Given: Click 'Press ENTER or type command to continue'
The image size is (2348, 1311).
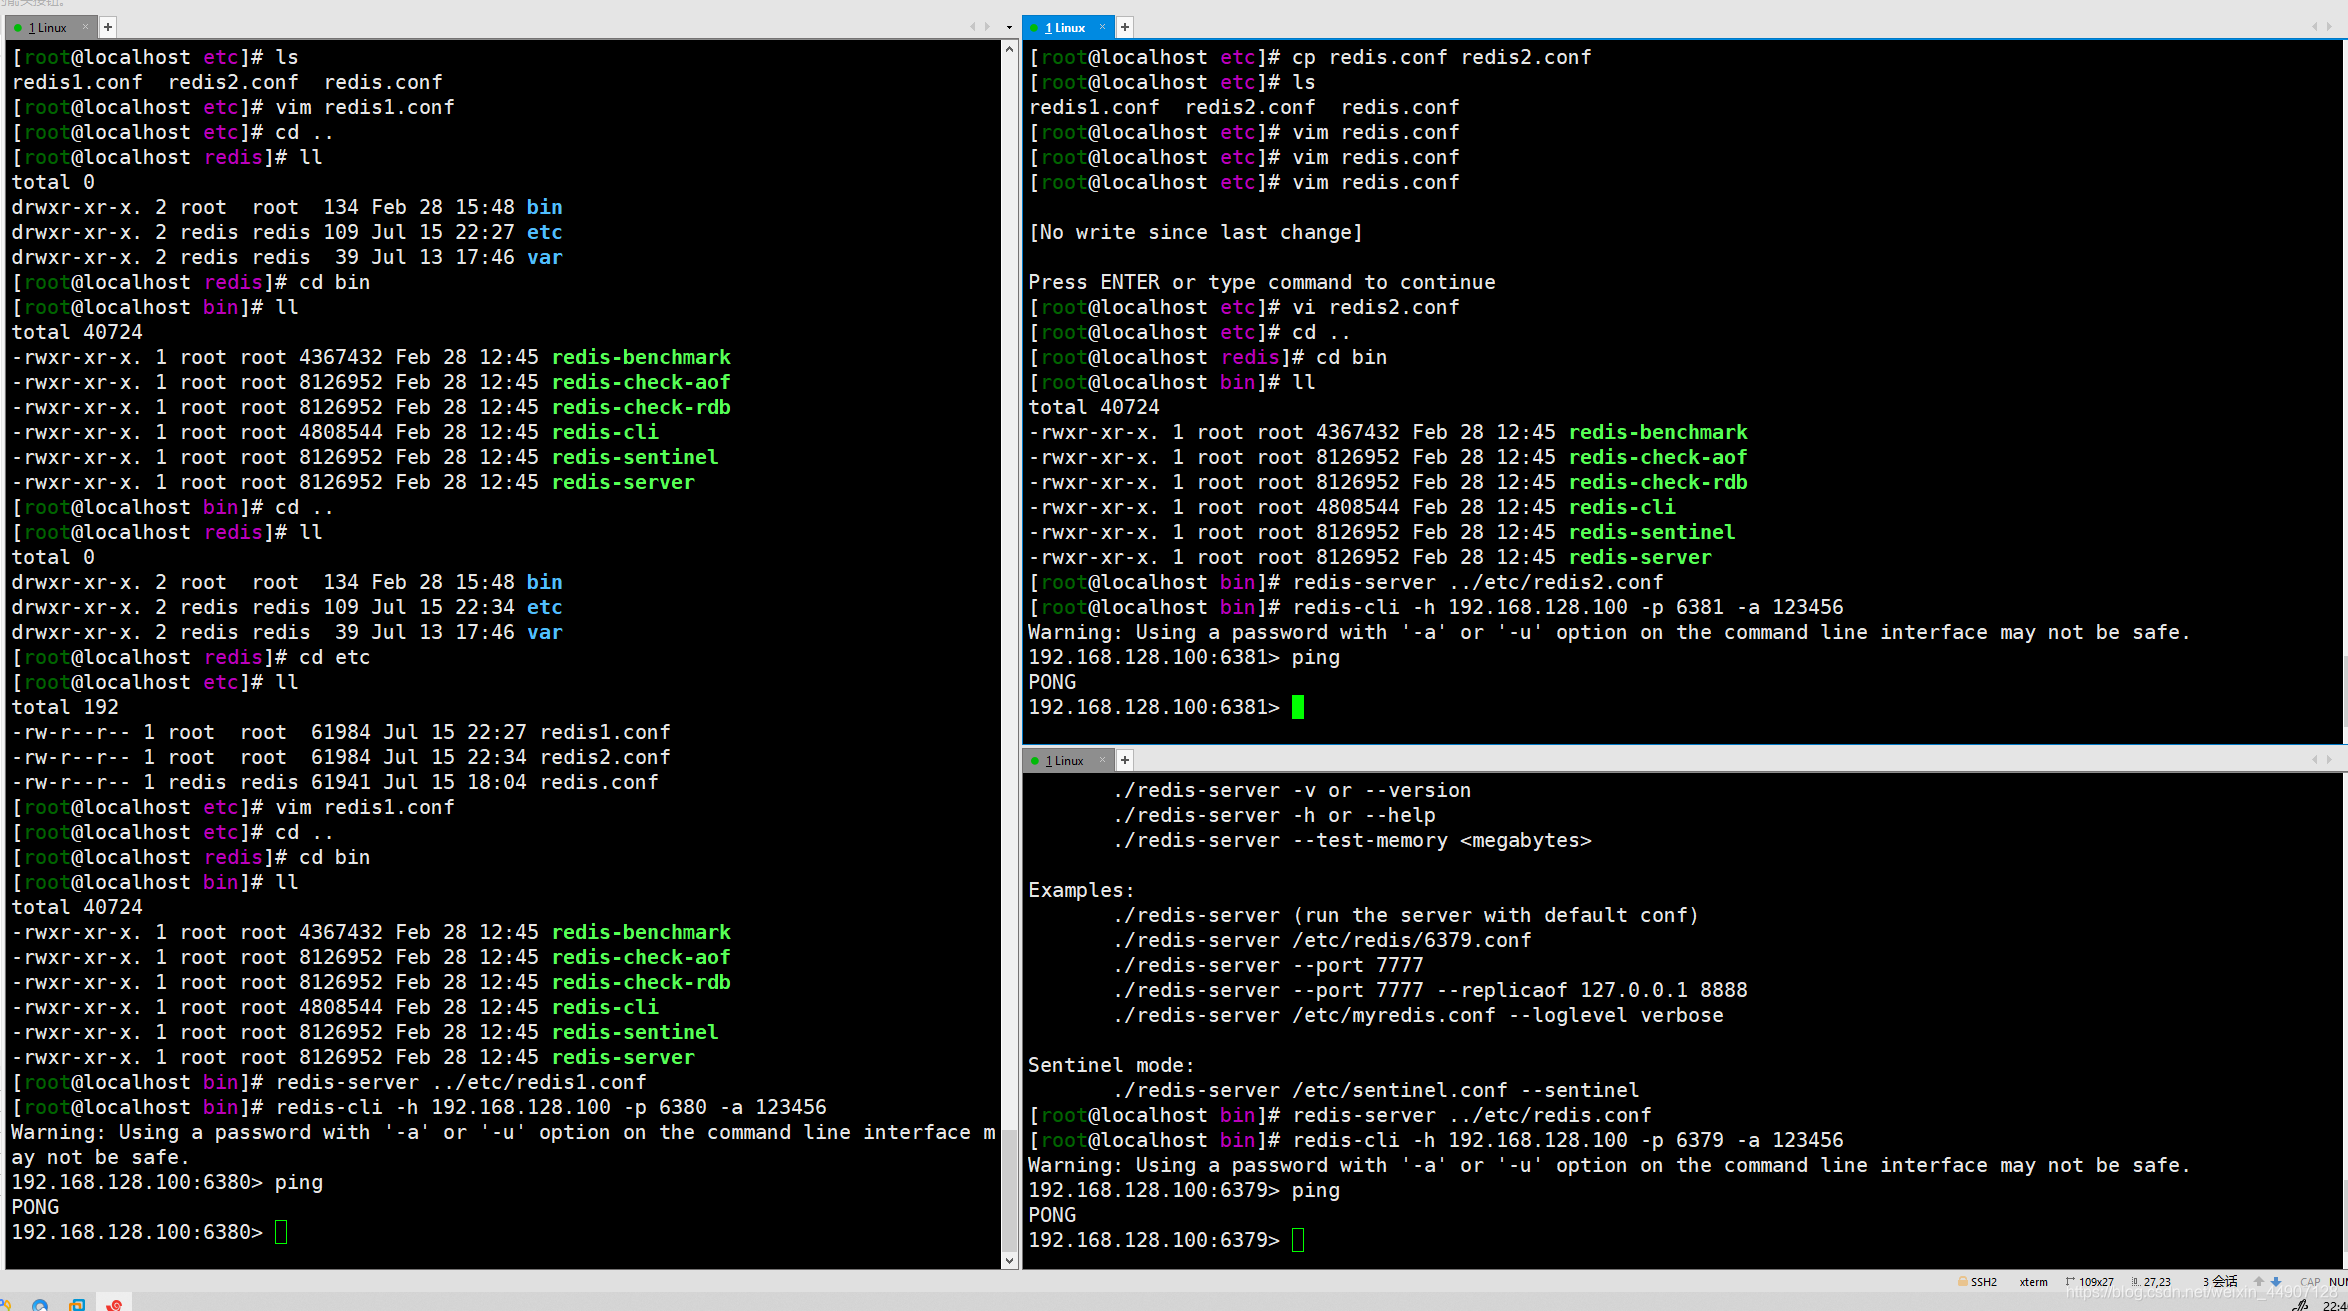Looking at the screenshot, I should pos(1262,282).
